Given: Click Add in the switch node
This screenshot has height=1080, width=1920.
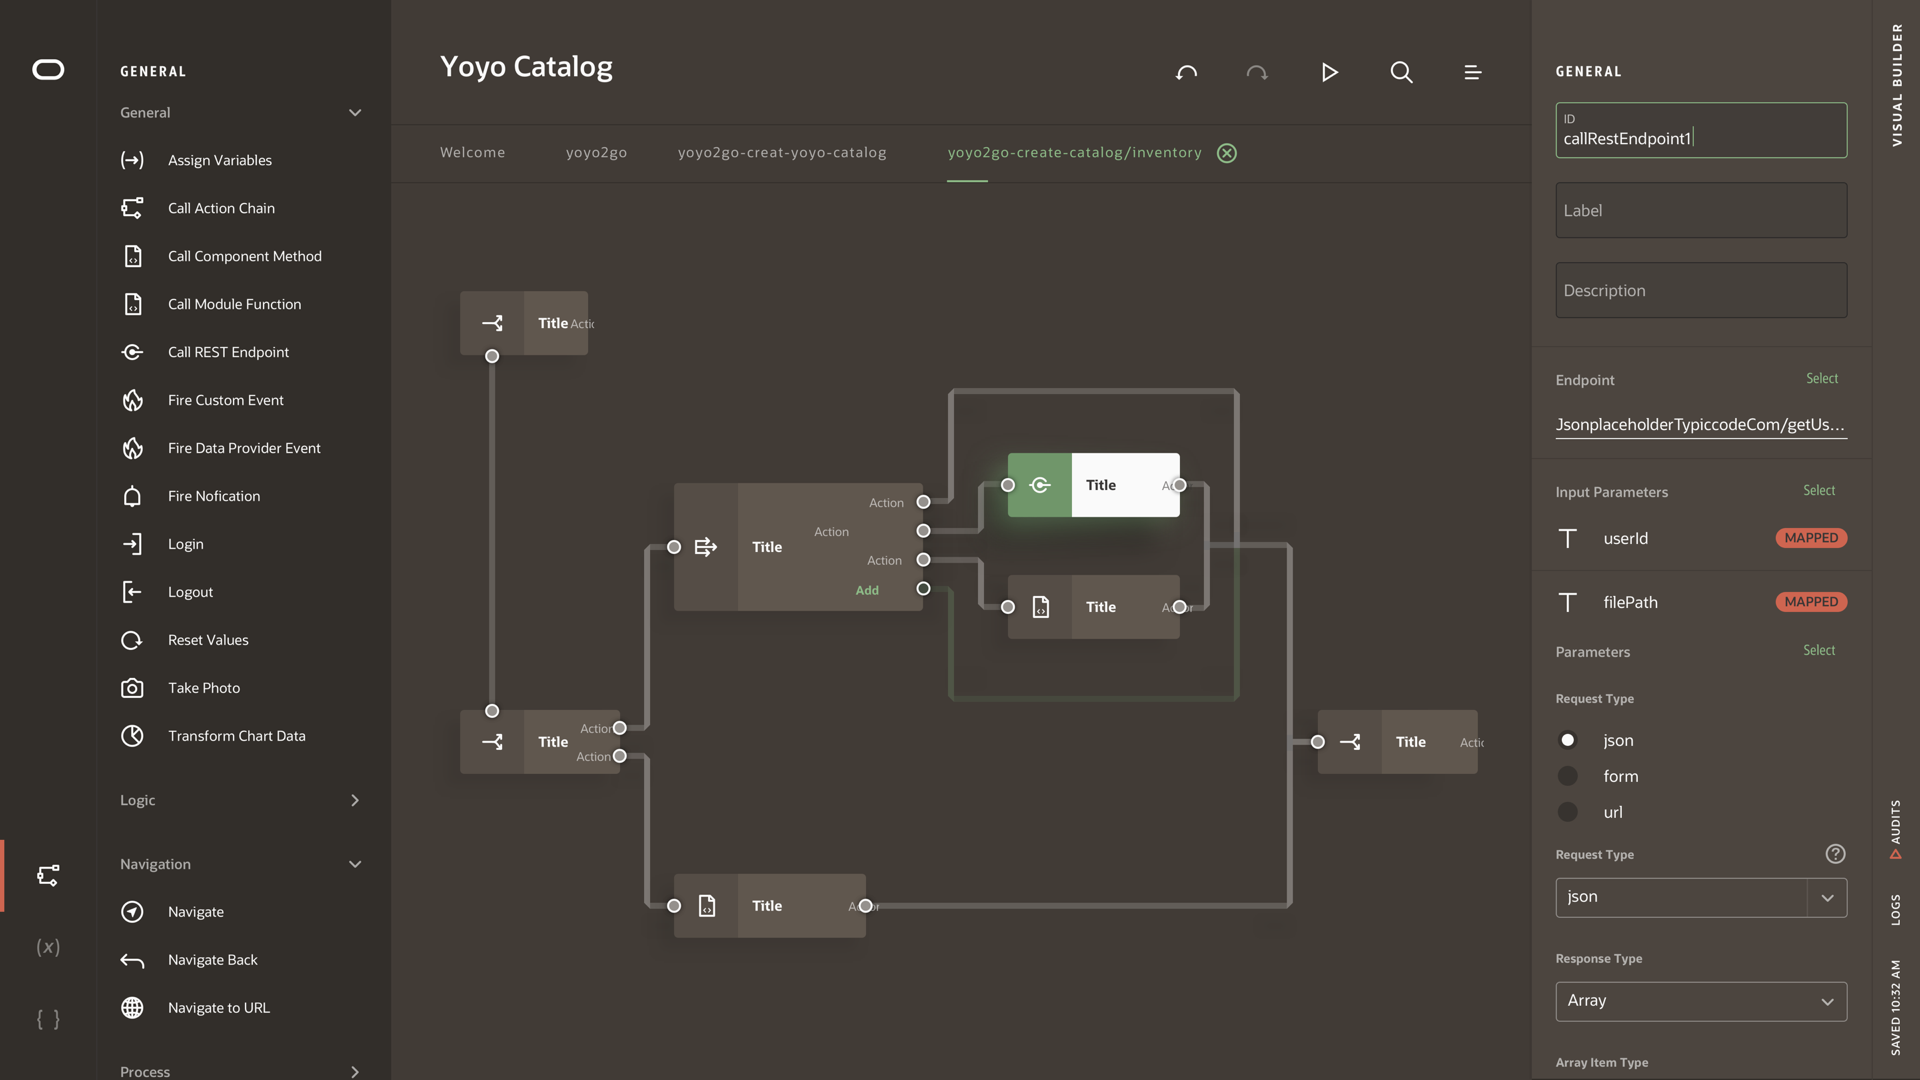Looking at the screenshot, I should coord(867,590).
